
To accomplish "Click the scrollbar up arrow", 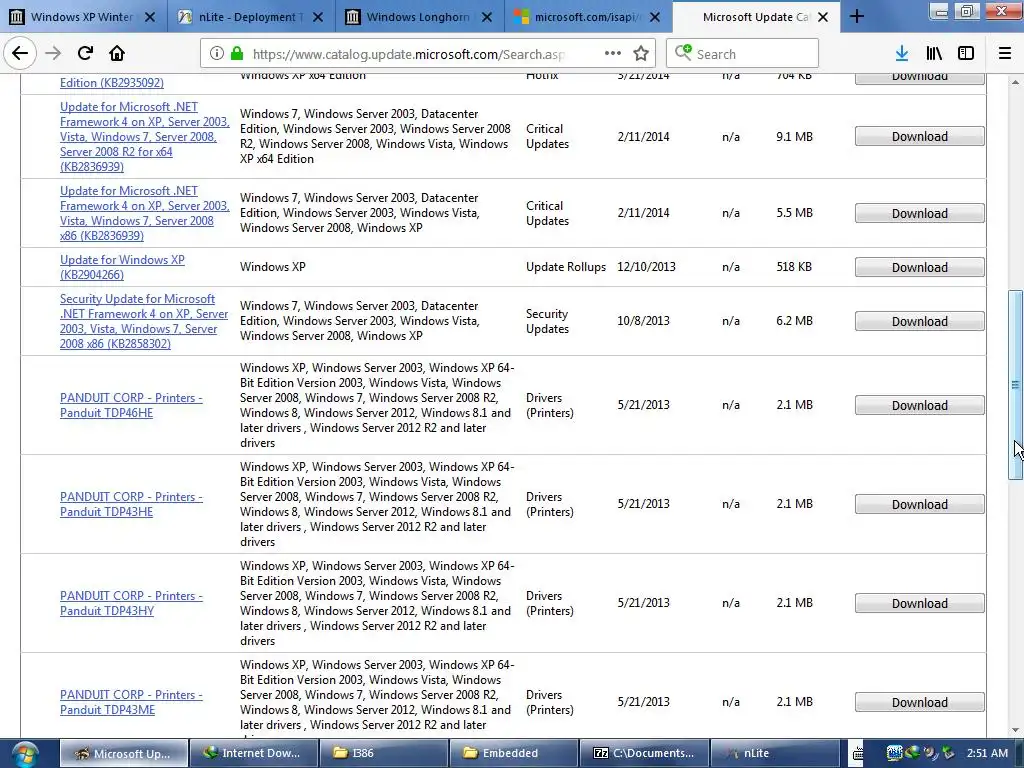I will tap(1016, 82).
